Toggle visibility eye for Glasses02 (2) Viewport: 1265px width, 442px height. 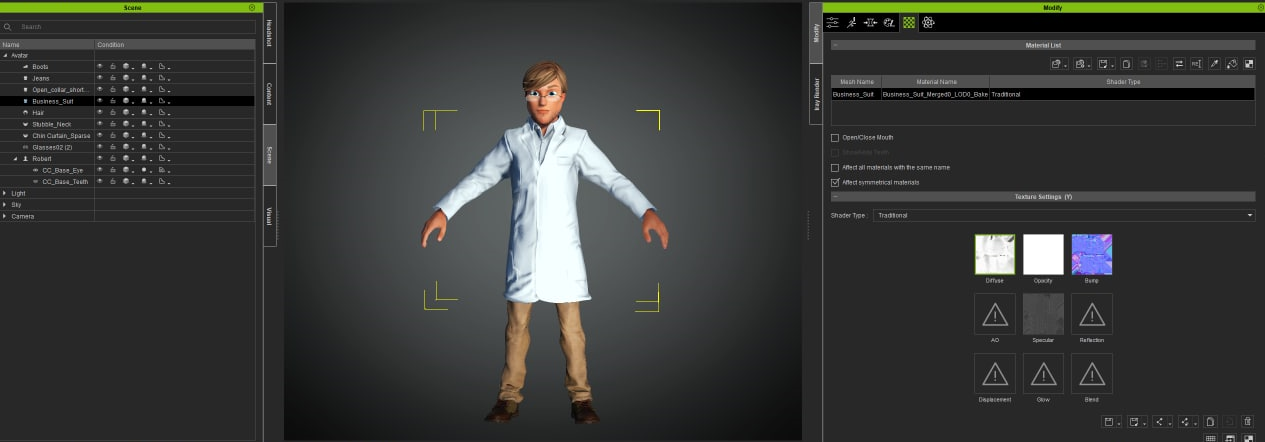pos(100,147)
